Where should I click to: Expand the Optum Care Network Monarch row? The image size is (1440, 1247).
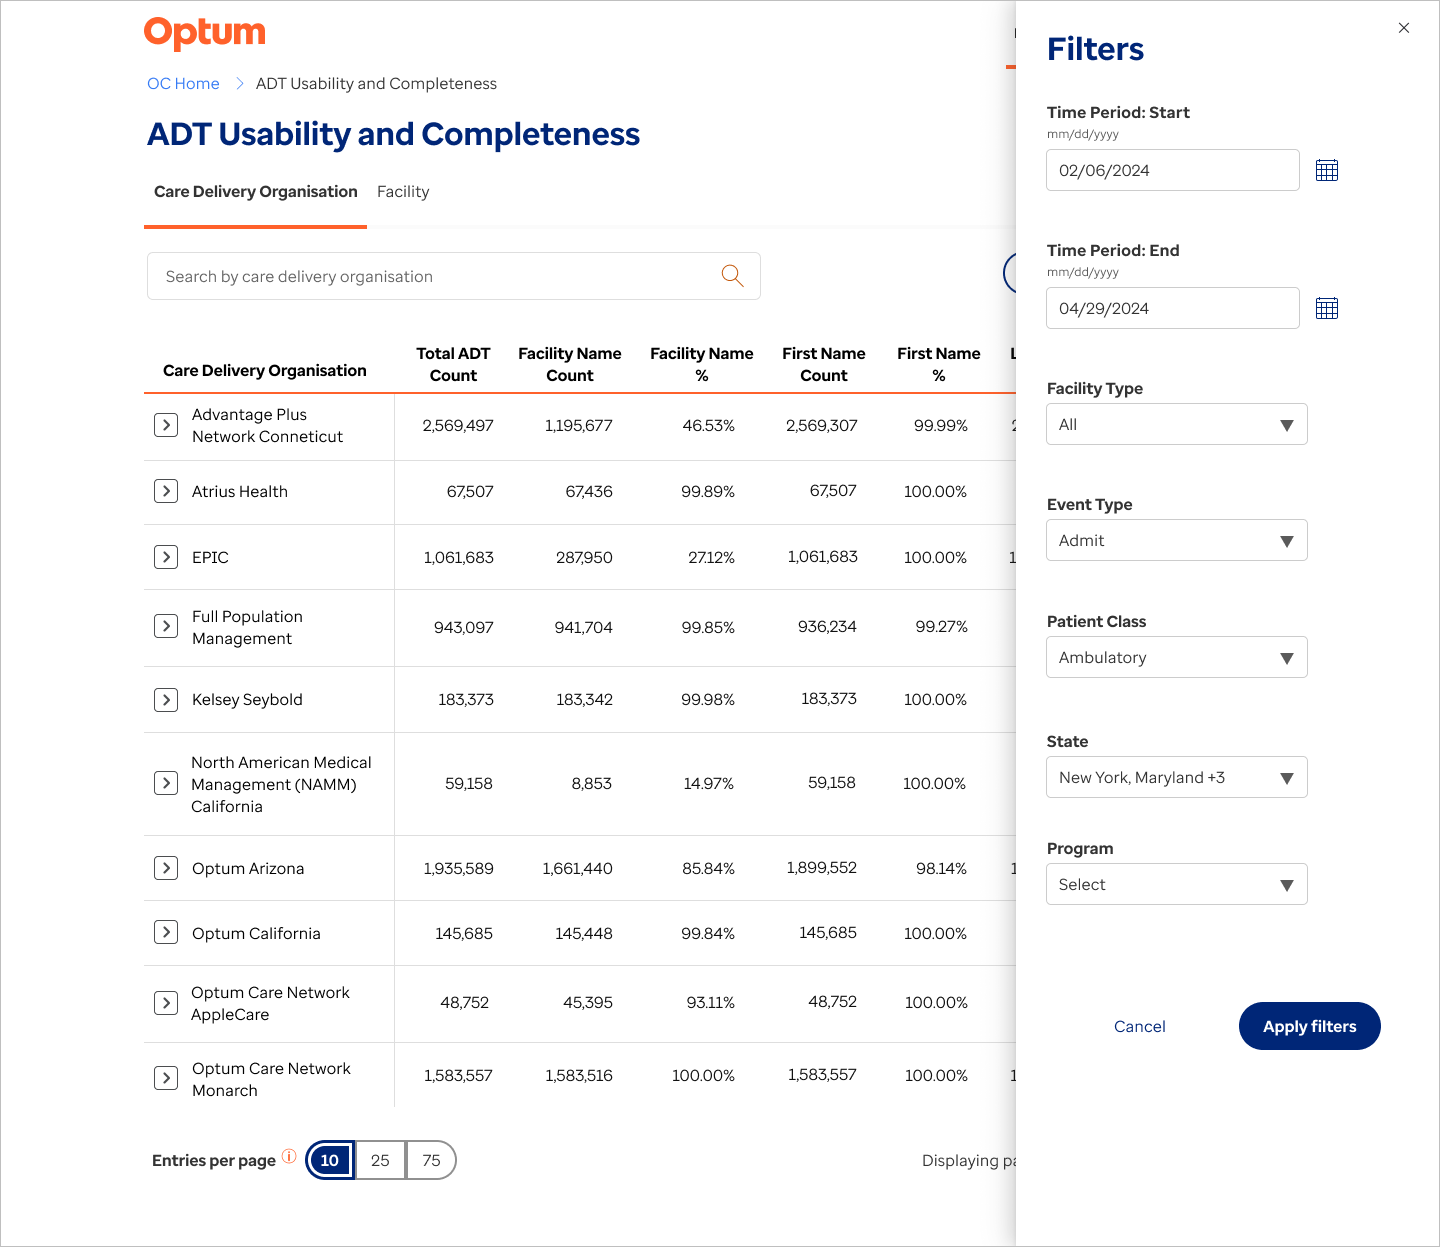[x=166, y=1078]
